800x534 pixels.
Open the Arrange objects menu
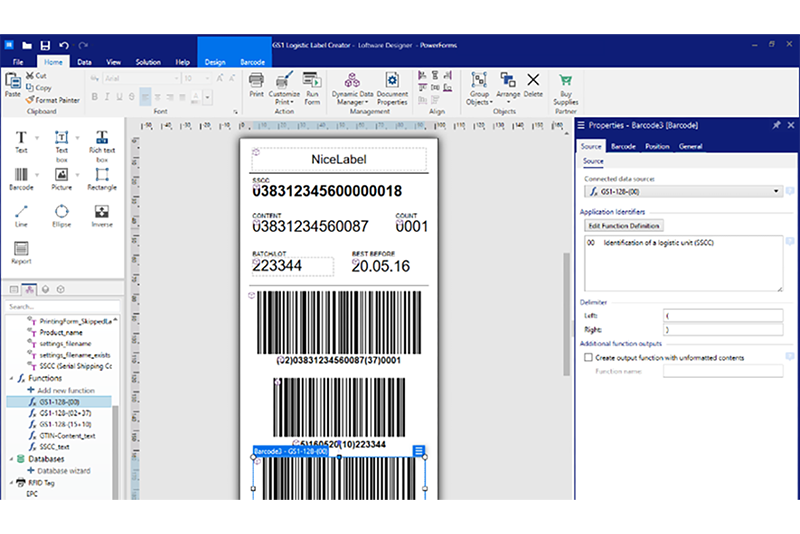[508, 87]
